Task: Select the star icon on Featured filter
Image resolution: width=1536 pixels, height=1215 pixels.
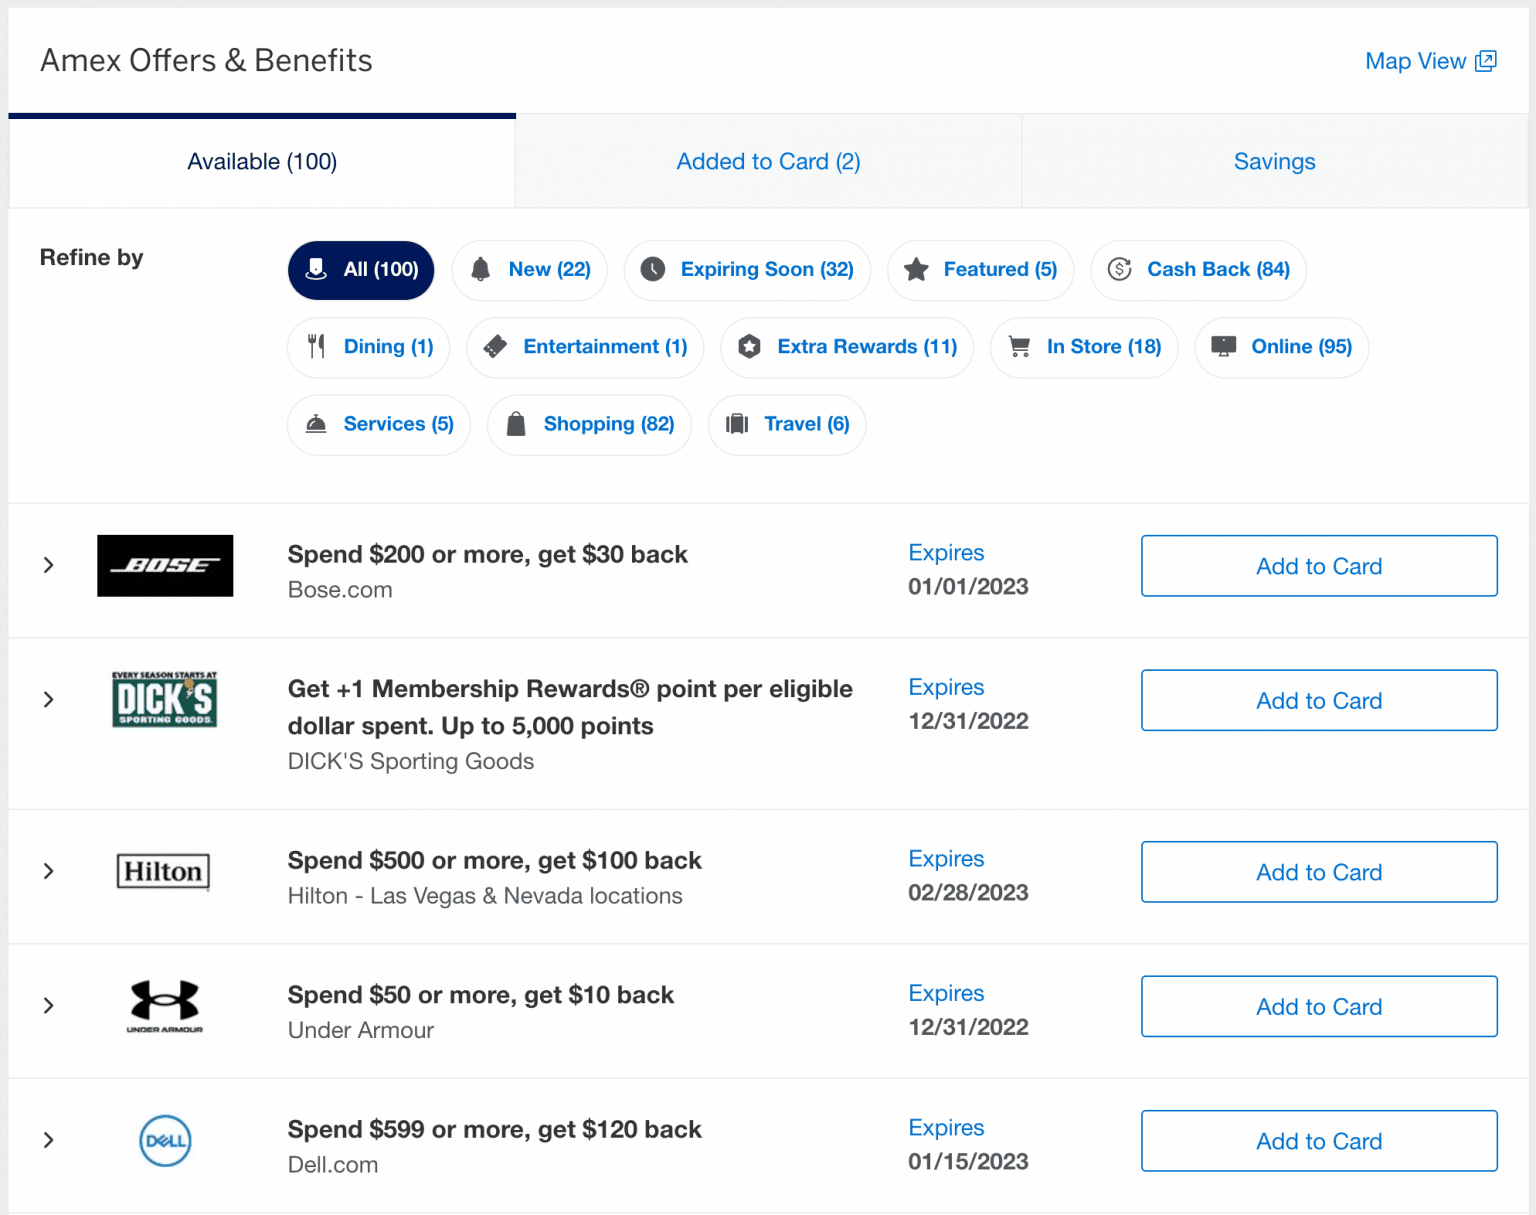Action: point(917,270)
